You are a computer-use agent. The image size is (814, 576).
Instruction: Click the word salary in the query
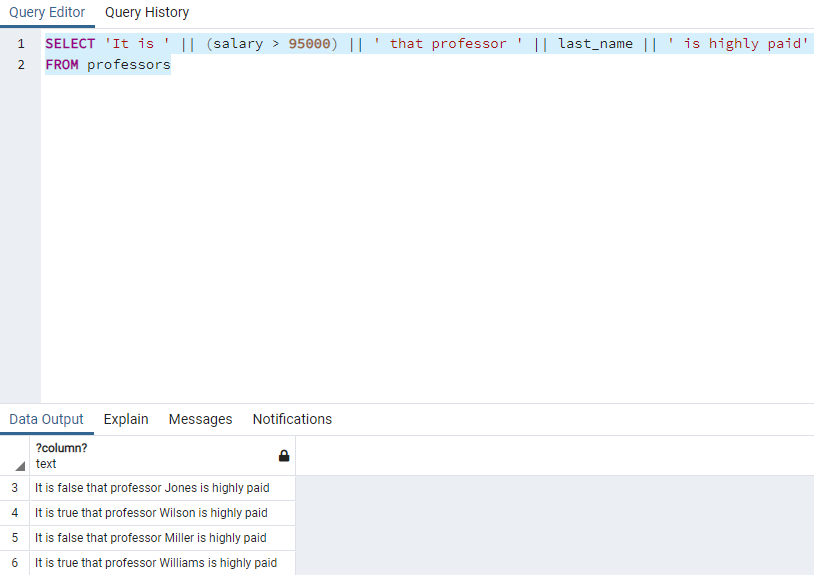[238, 44]
